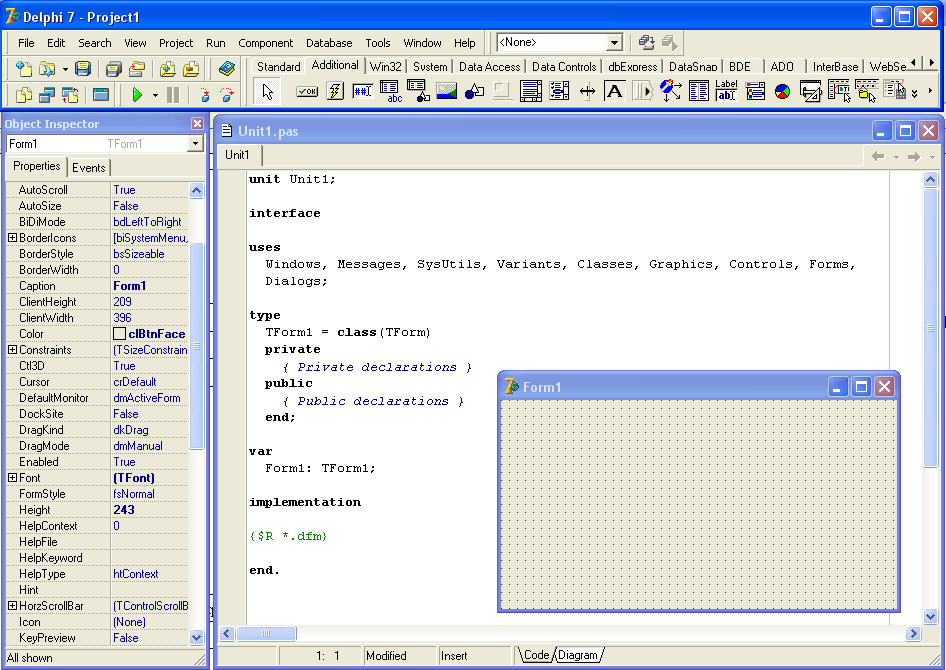946x670 pixels.
Task: Click the Save current desktop icon
Action: click(646, 42)
